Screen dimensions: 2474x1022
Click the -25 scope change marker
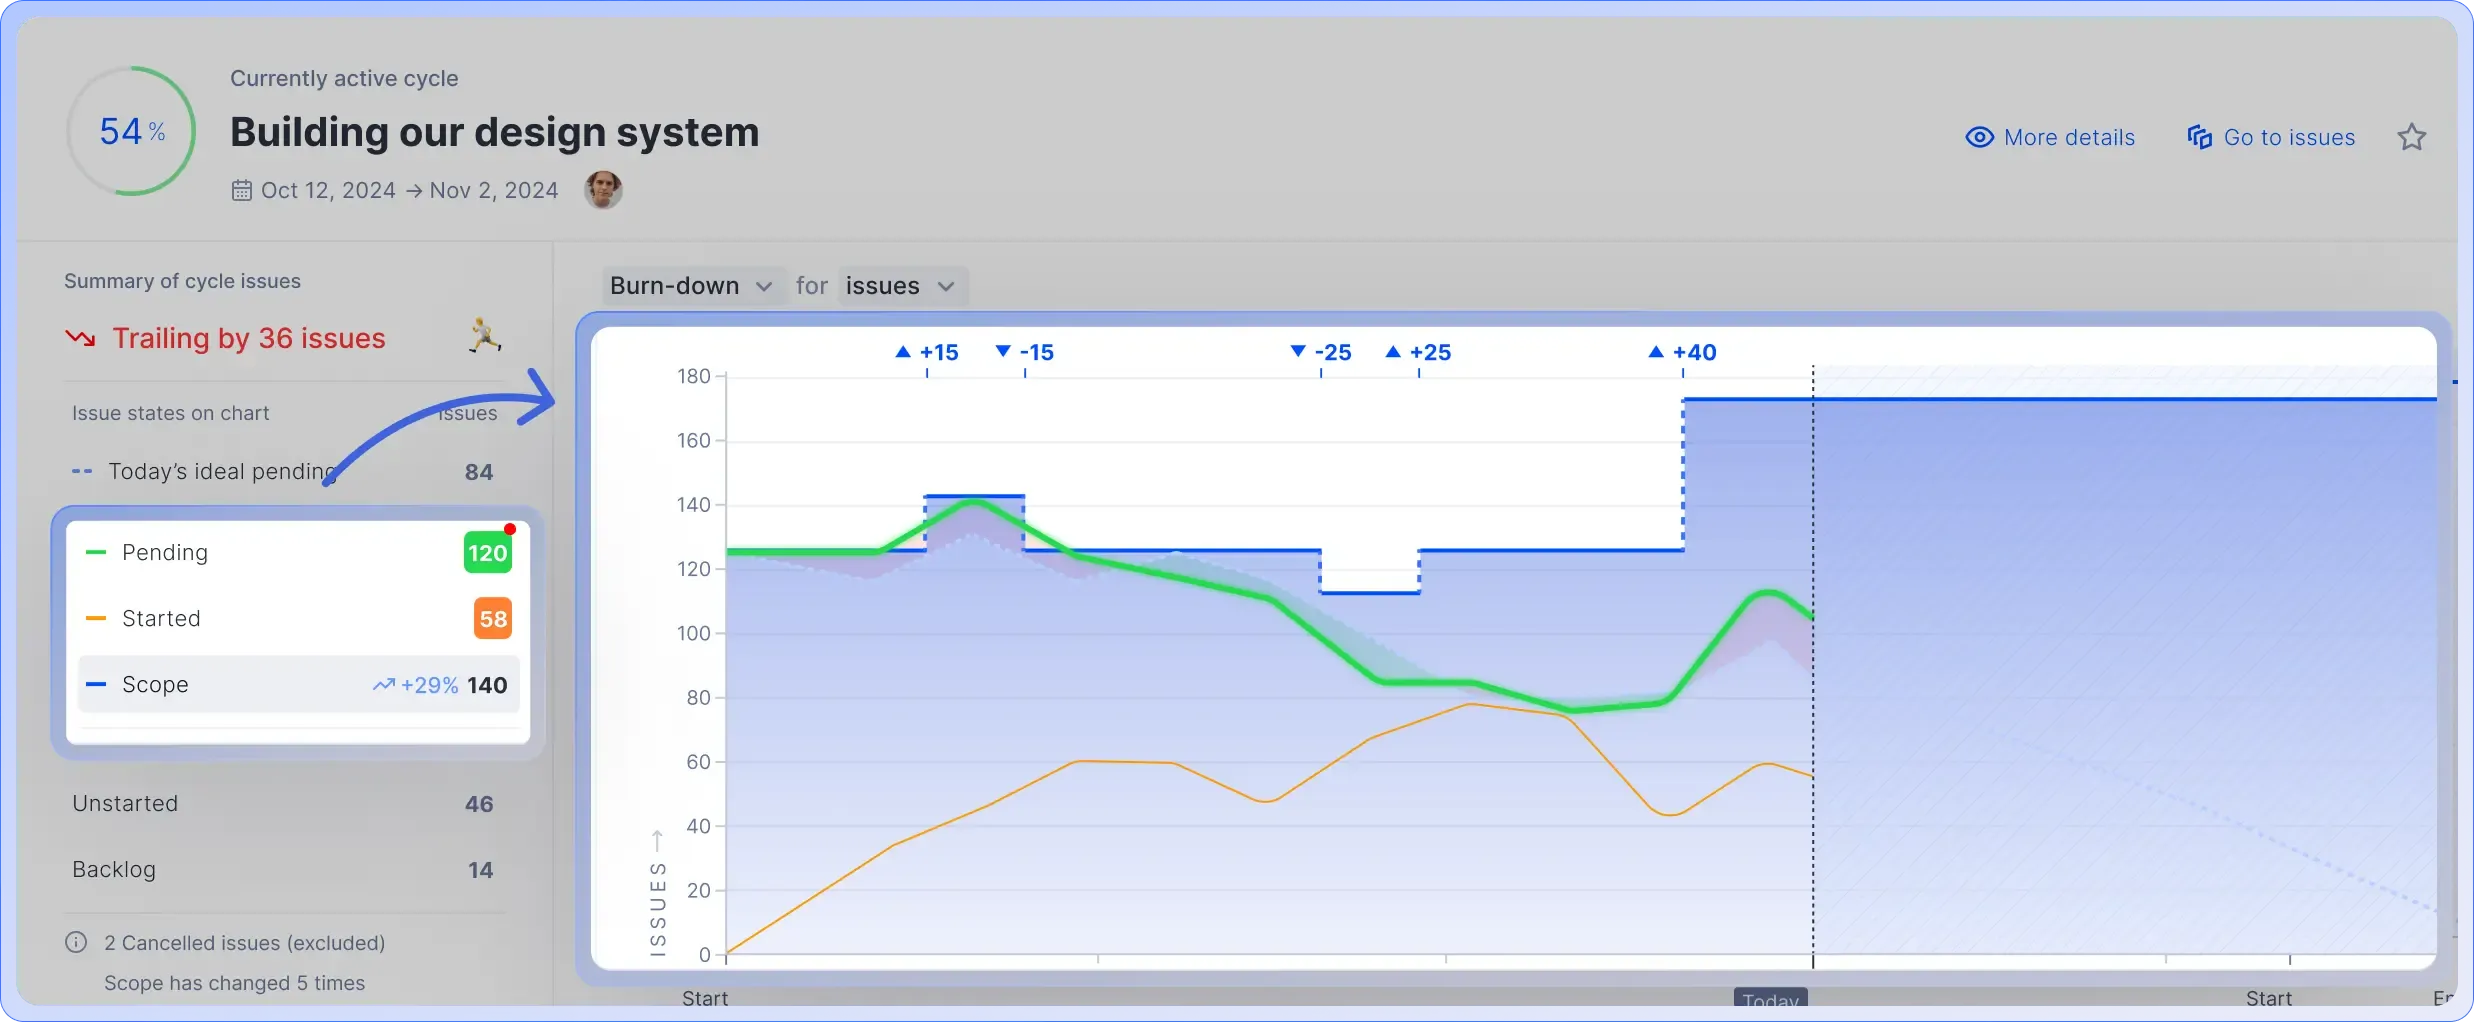(1321, 352)
